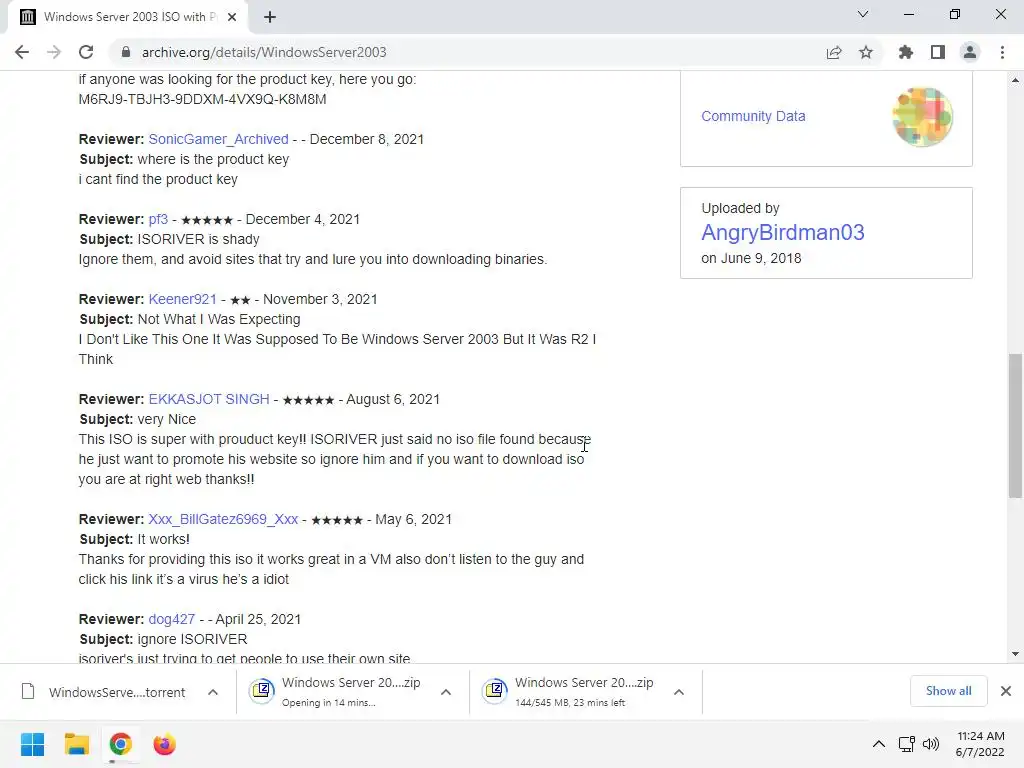The image size is (1024, 768).
Task: Click the 'ISORIVER is shady' subject text
Action: coord(199,239)
